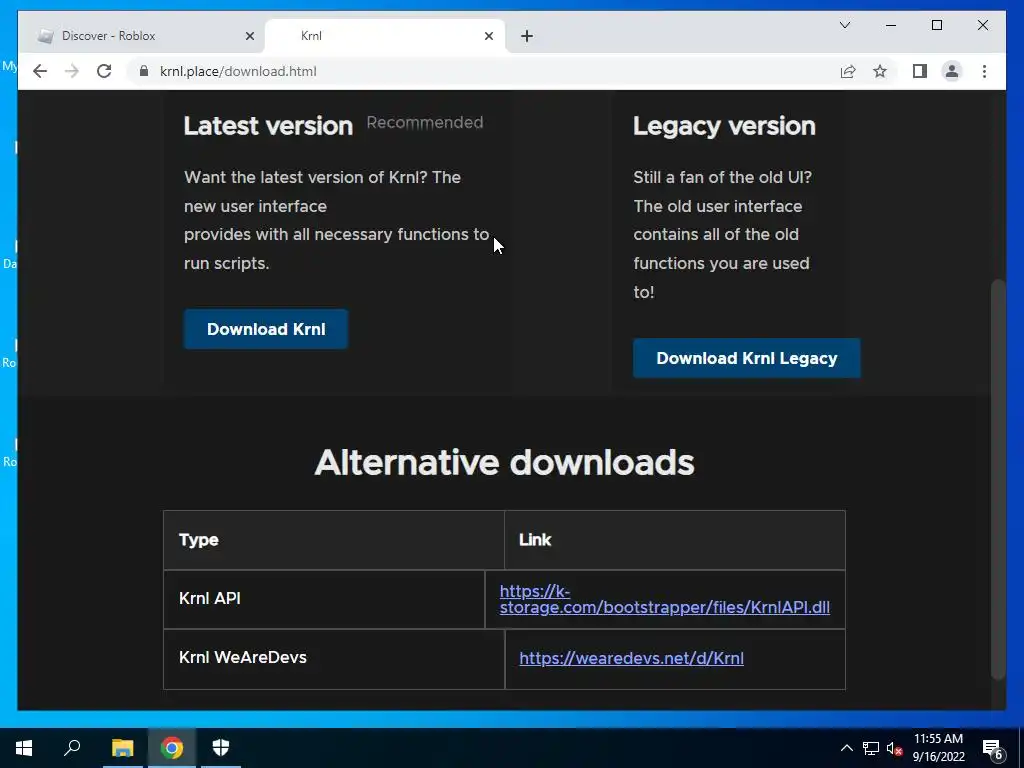Click the 'Krnl API' table cell

click(324, 599)
